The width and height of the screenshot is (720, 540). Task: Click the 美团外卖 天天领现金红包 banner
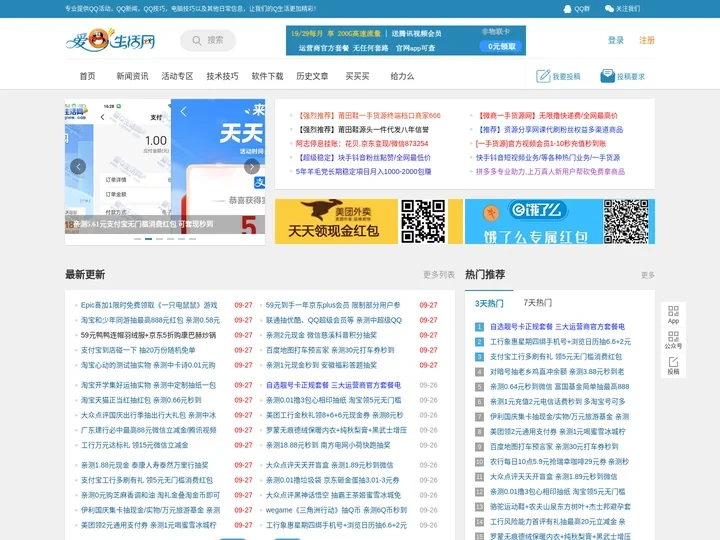point(369,221)
